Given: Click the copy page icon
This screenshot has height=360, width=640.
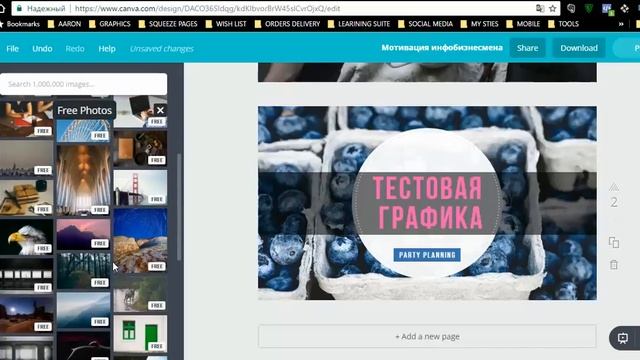Looking at the screenshot, I should click(x=614, y=242).
